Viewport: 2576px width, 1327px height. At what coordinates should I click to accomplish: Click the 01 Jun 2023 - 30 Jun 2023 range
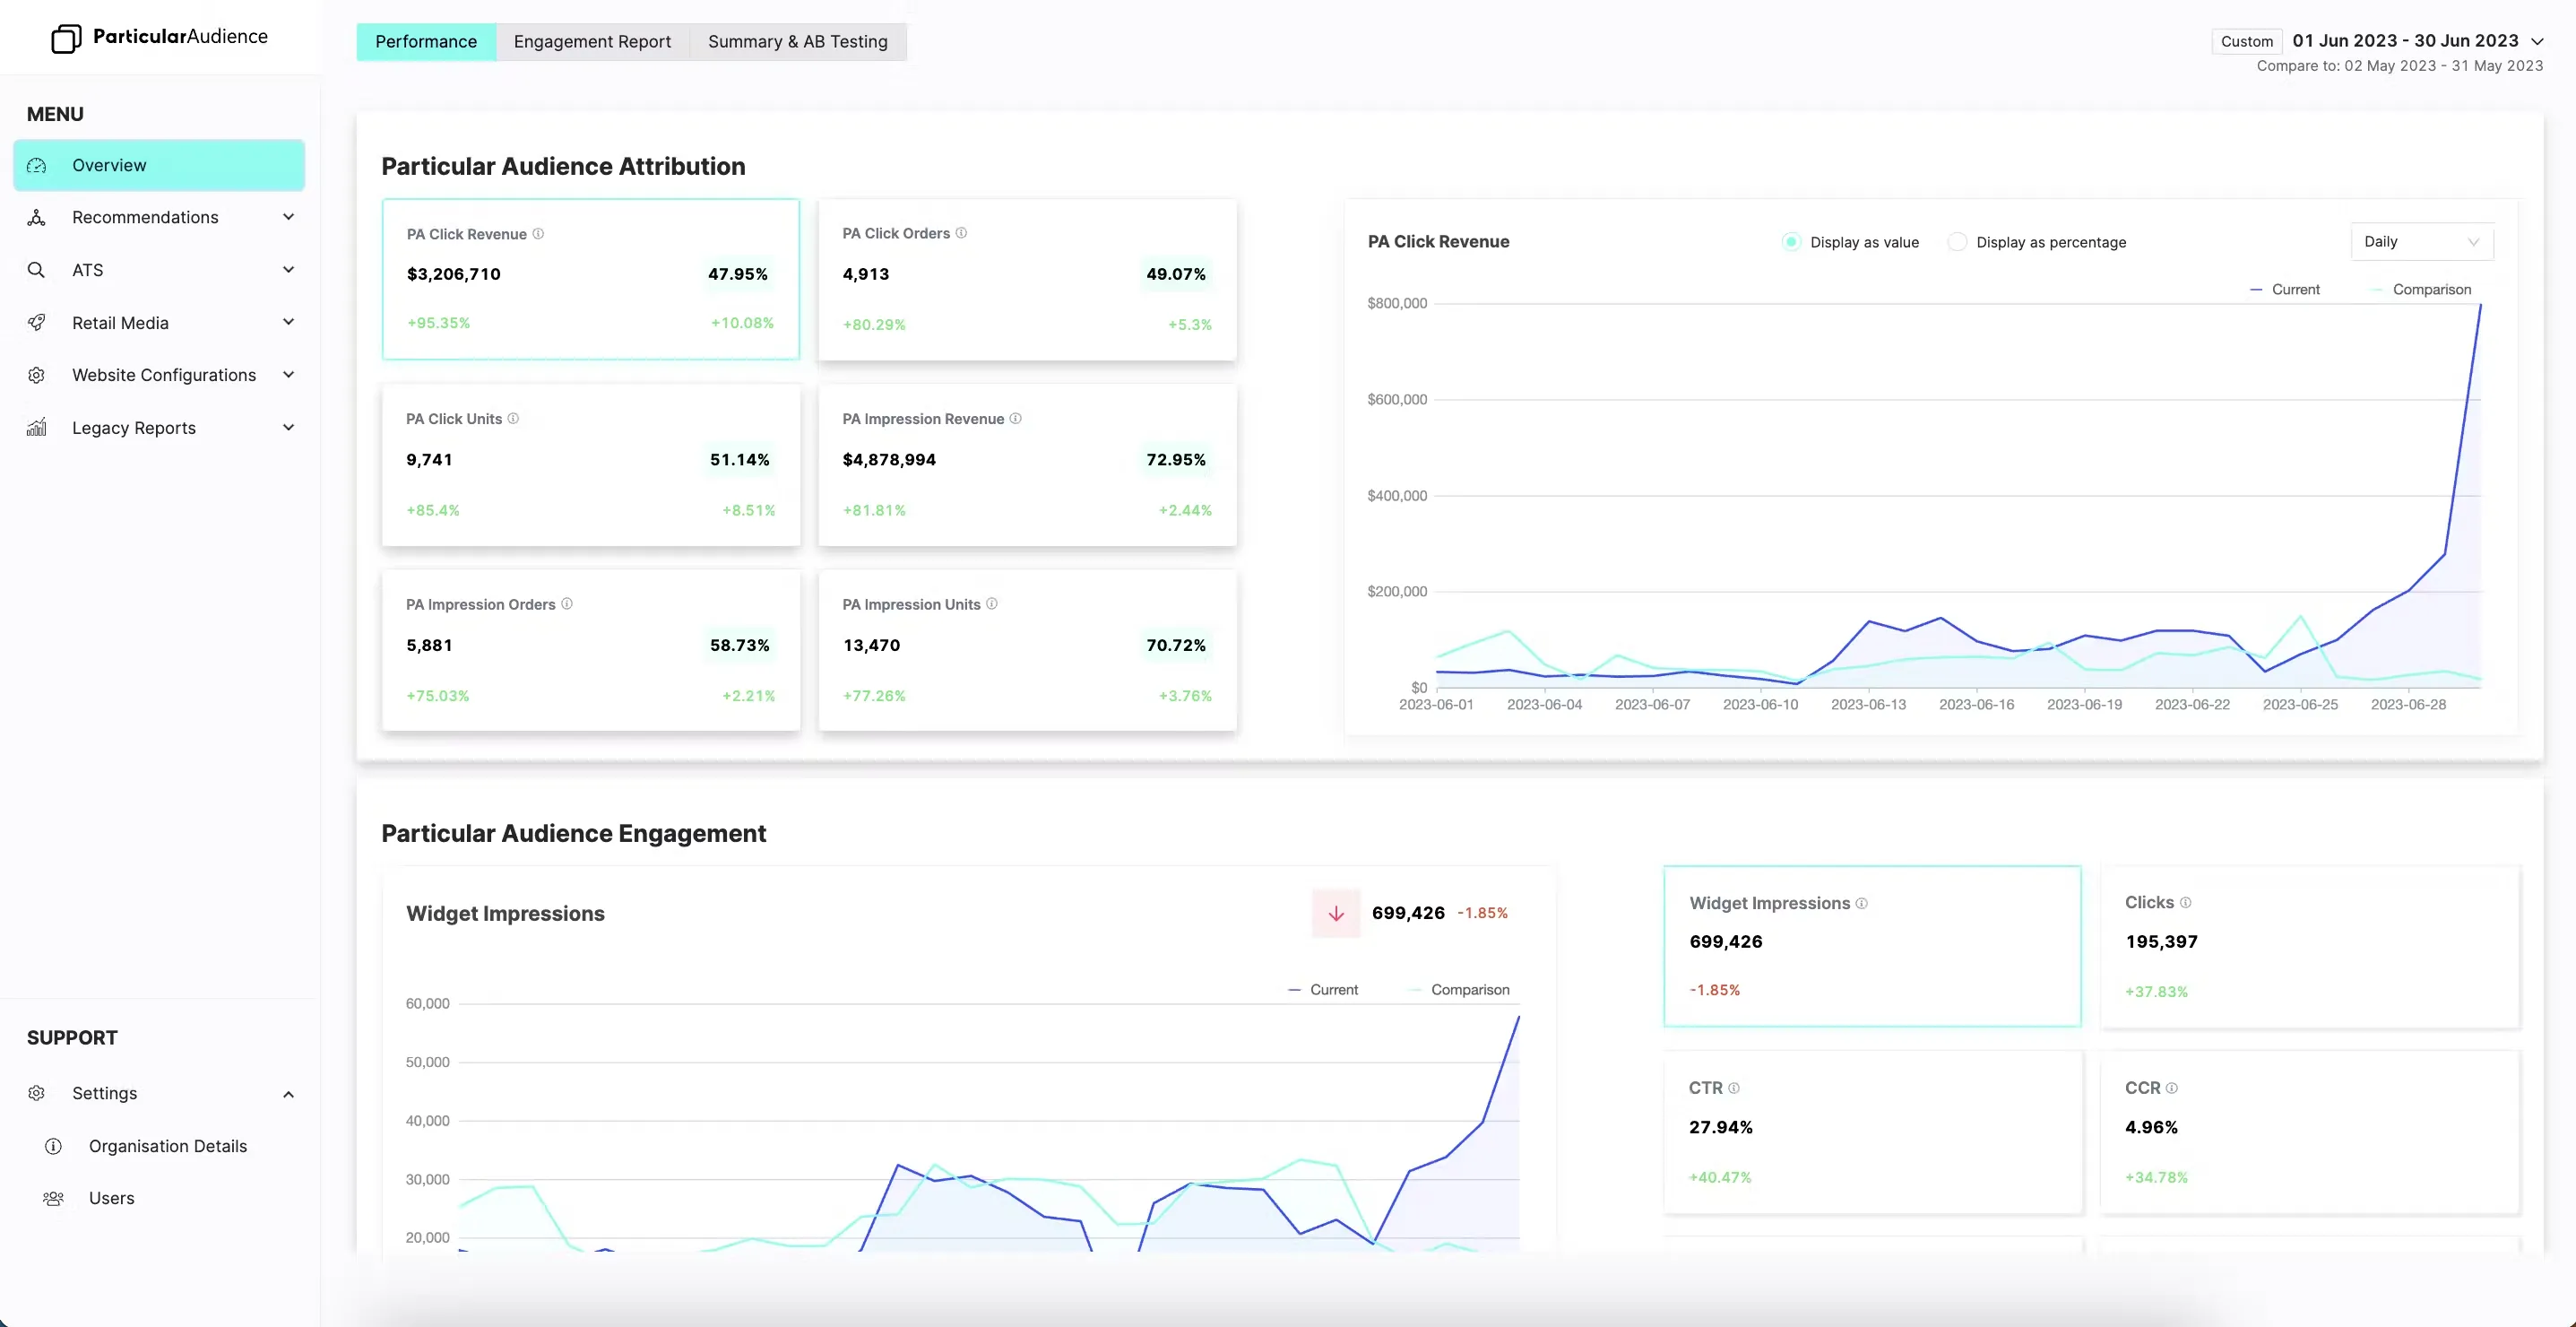point(2405,41)
